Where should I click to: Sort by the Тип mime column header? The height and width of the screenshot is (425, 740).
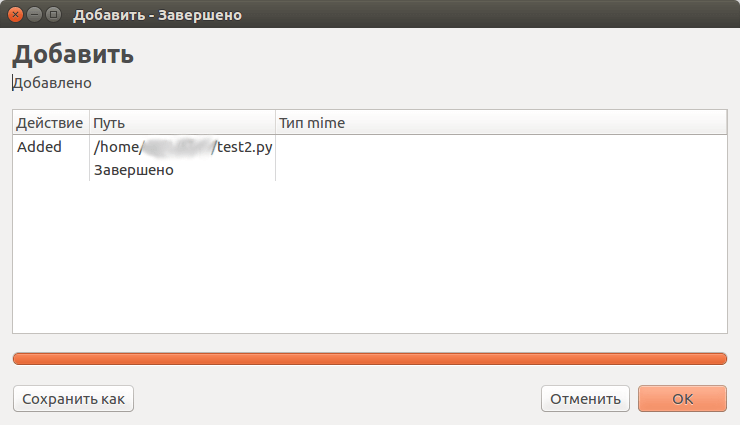point(501,123)
